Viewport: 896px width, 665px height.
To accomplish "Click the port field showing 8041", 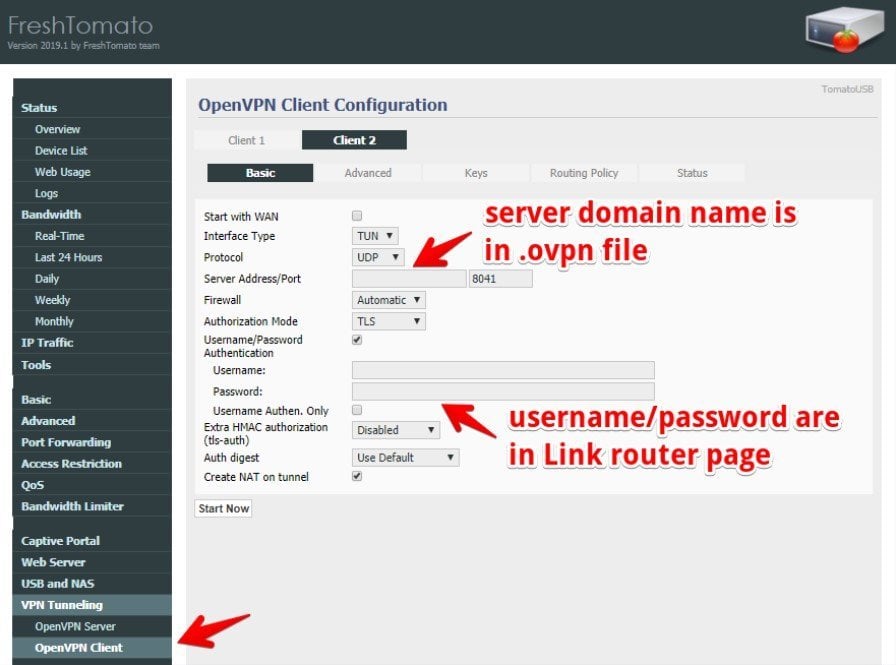I will pos(501,279).
